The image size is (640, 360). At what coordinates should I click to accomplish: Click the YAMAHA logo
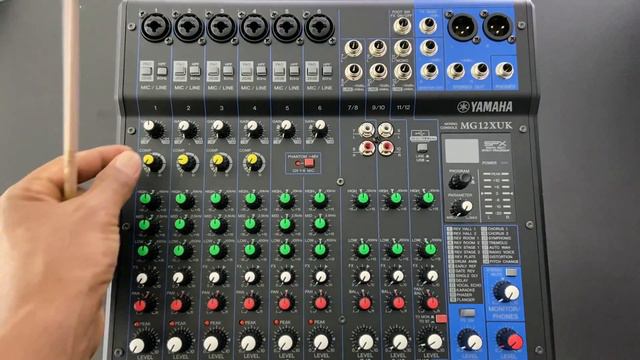485,107
